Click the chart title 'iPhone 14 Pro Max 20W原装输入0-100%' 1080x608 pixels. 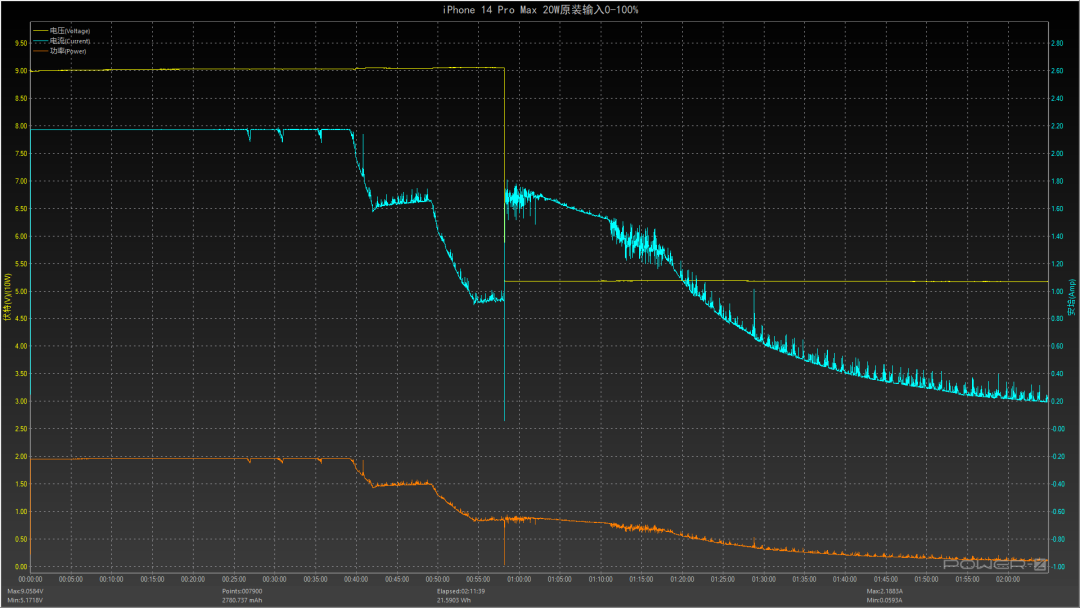(540, 10)
